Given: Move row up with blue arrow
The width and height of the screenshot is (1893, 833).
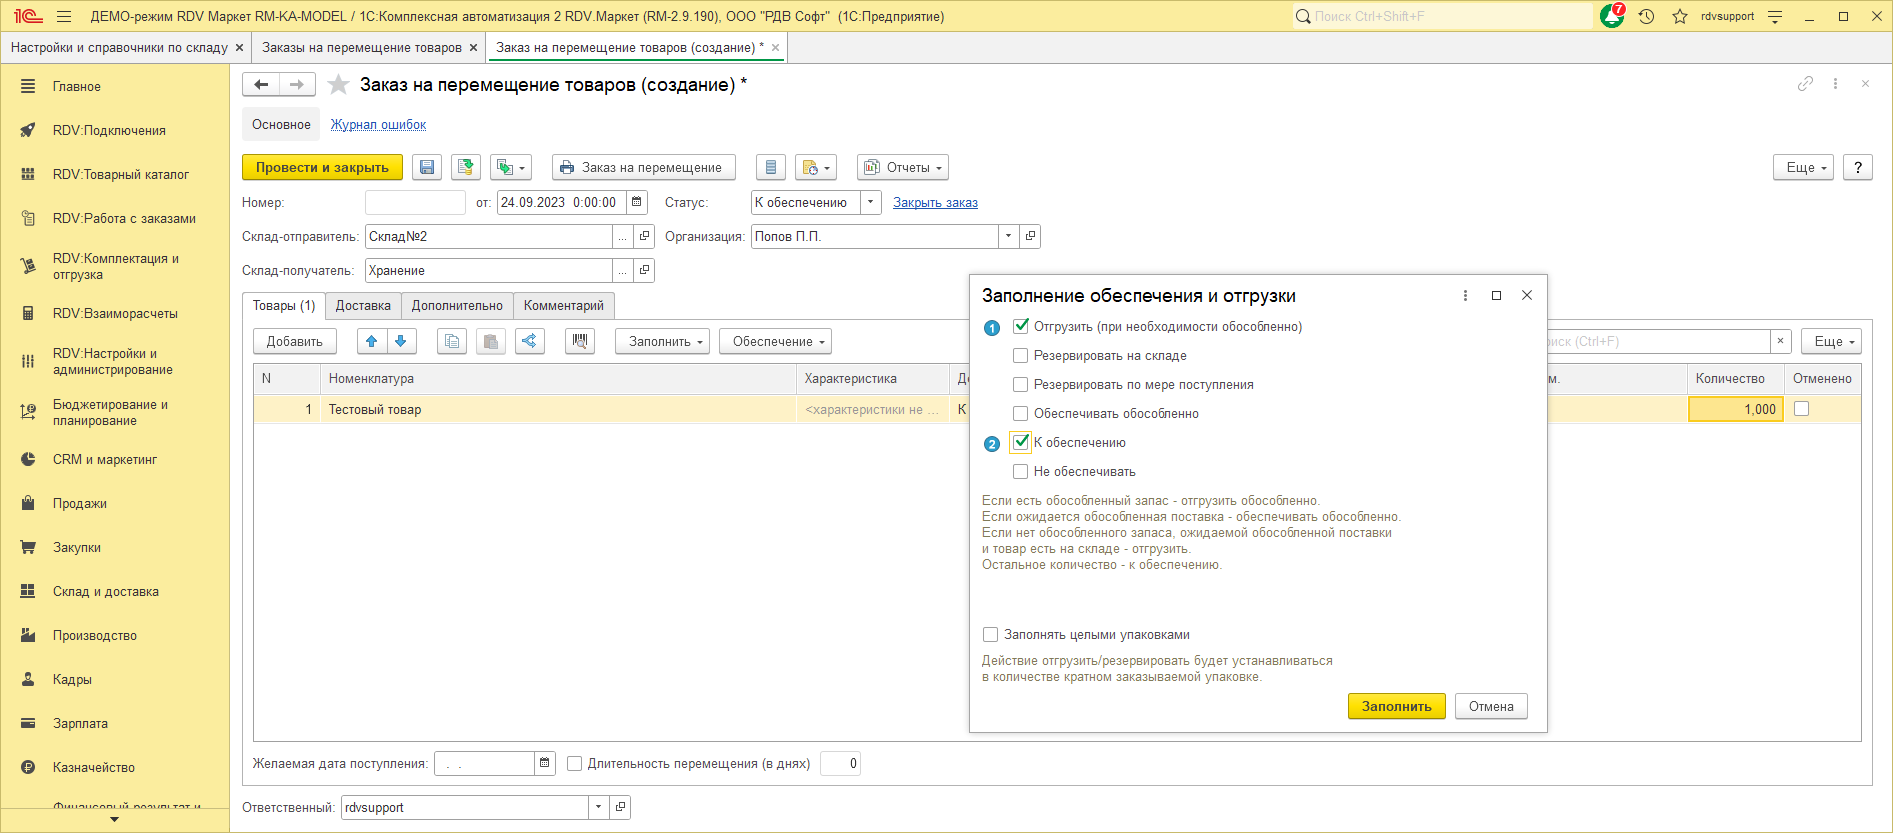Looking at the screenshot, I should click(371, 342).
